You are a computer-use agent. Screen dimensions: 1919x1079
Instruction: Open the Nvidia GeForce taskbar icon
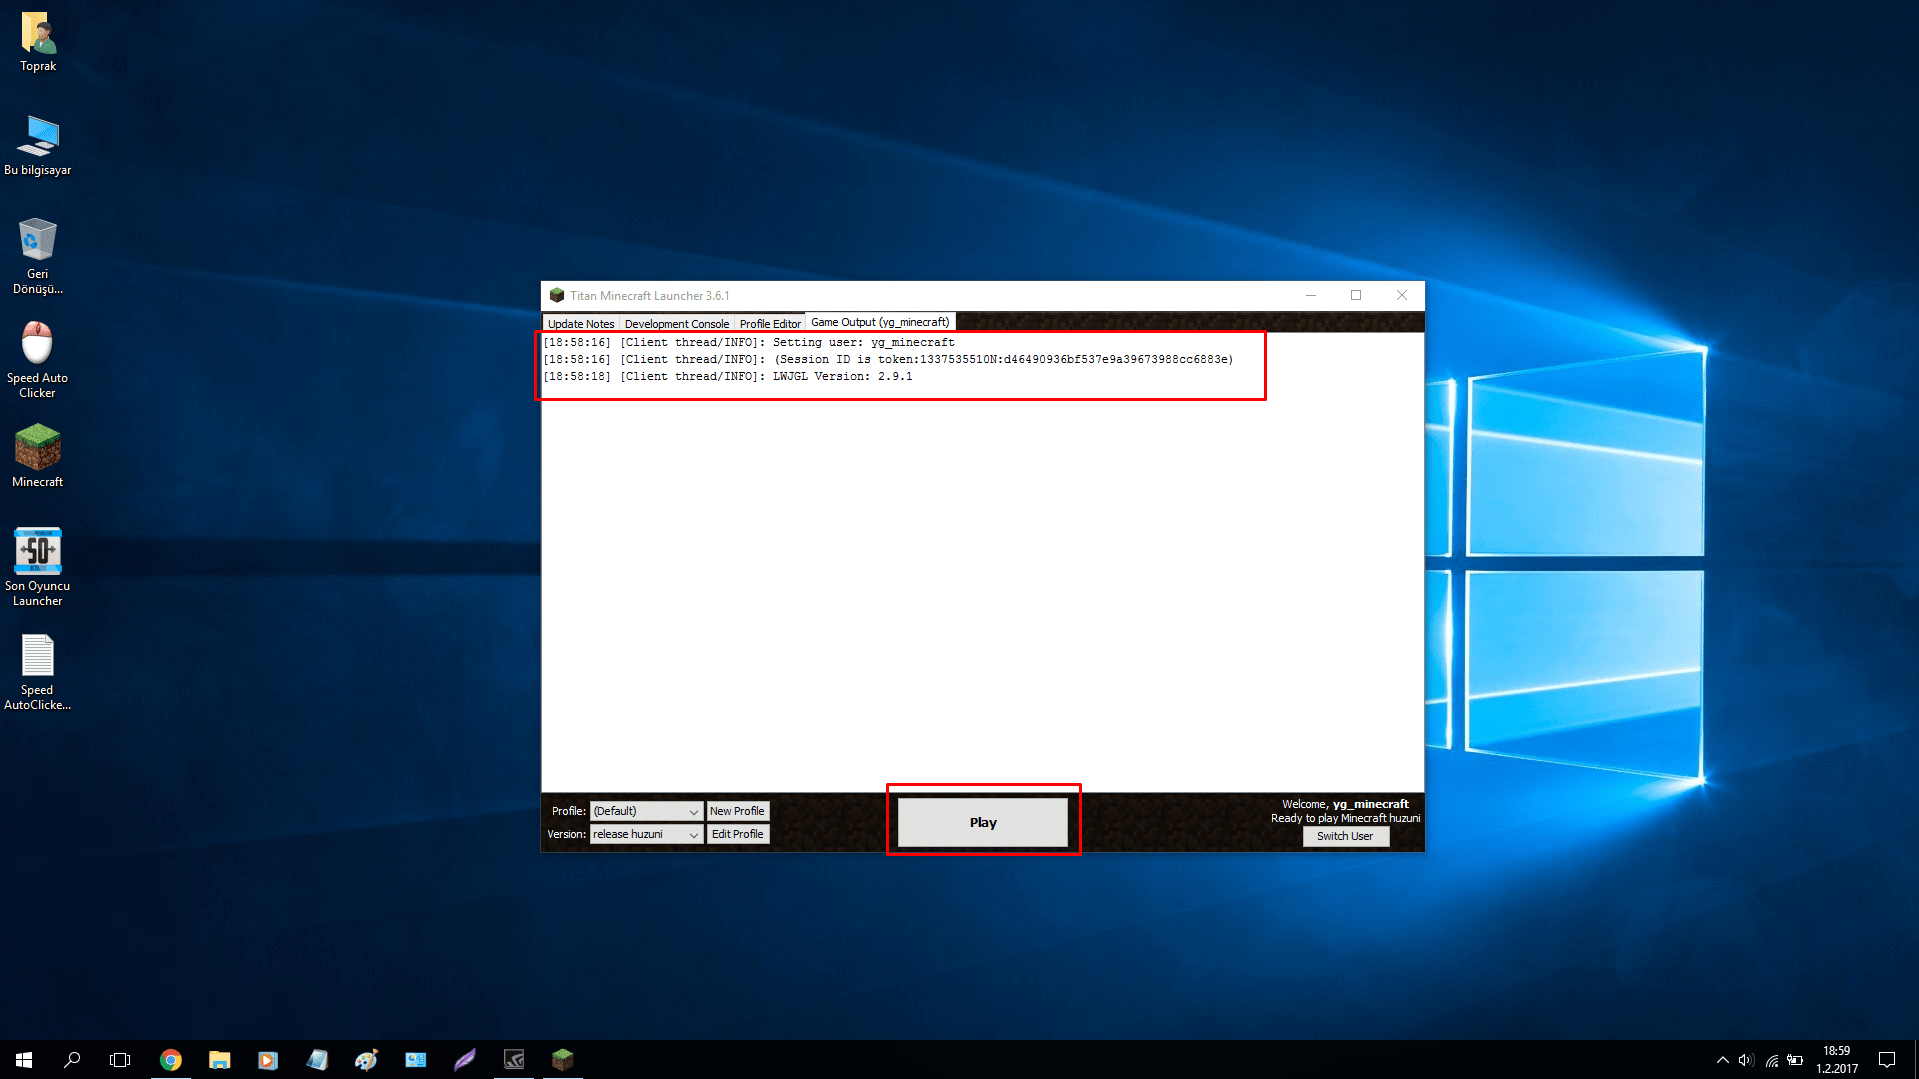(x=514, y=1060)
